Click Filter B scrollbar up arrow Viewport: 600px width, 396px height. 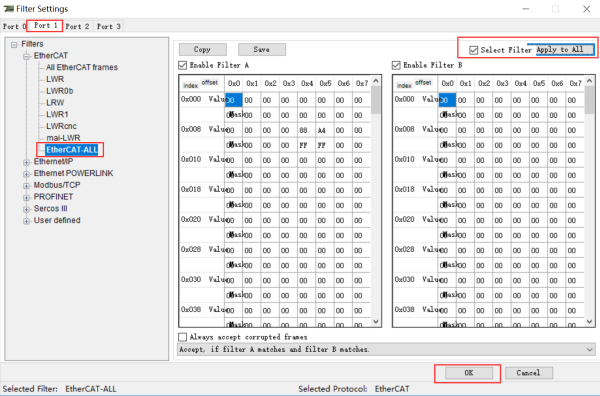click(x=589, y=81)
